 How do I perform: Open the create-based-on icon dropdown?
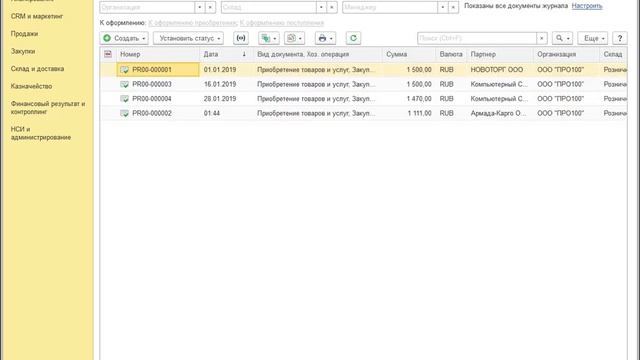click(269, 38)
